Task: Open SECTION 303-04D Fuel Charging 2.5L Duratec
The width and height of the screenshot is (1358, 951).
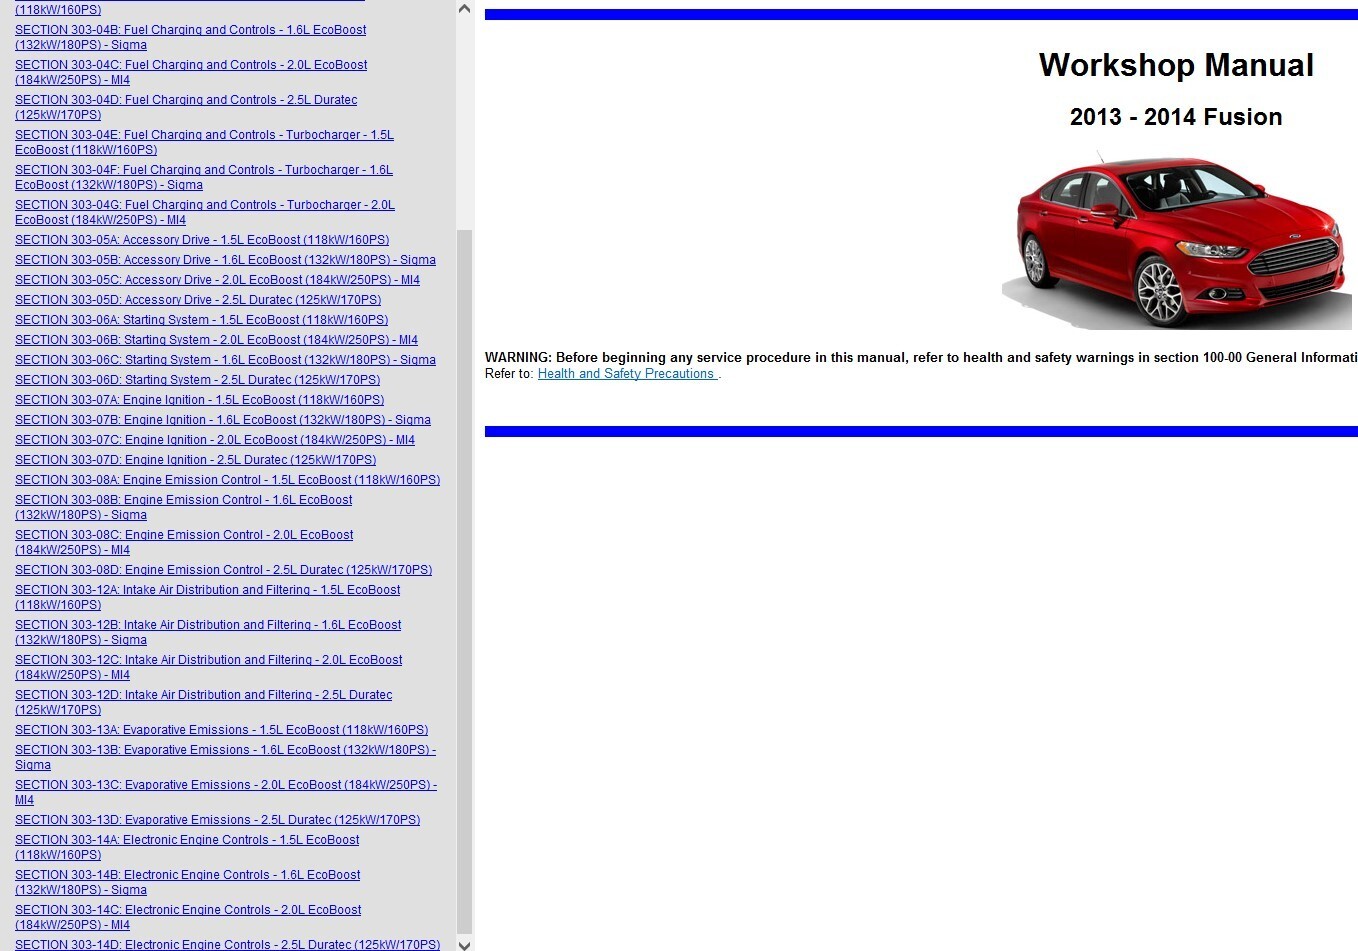Action: (x=186, y=107)
